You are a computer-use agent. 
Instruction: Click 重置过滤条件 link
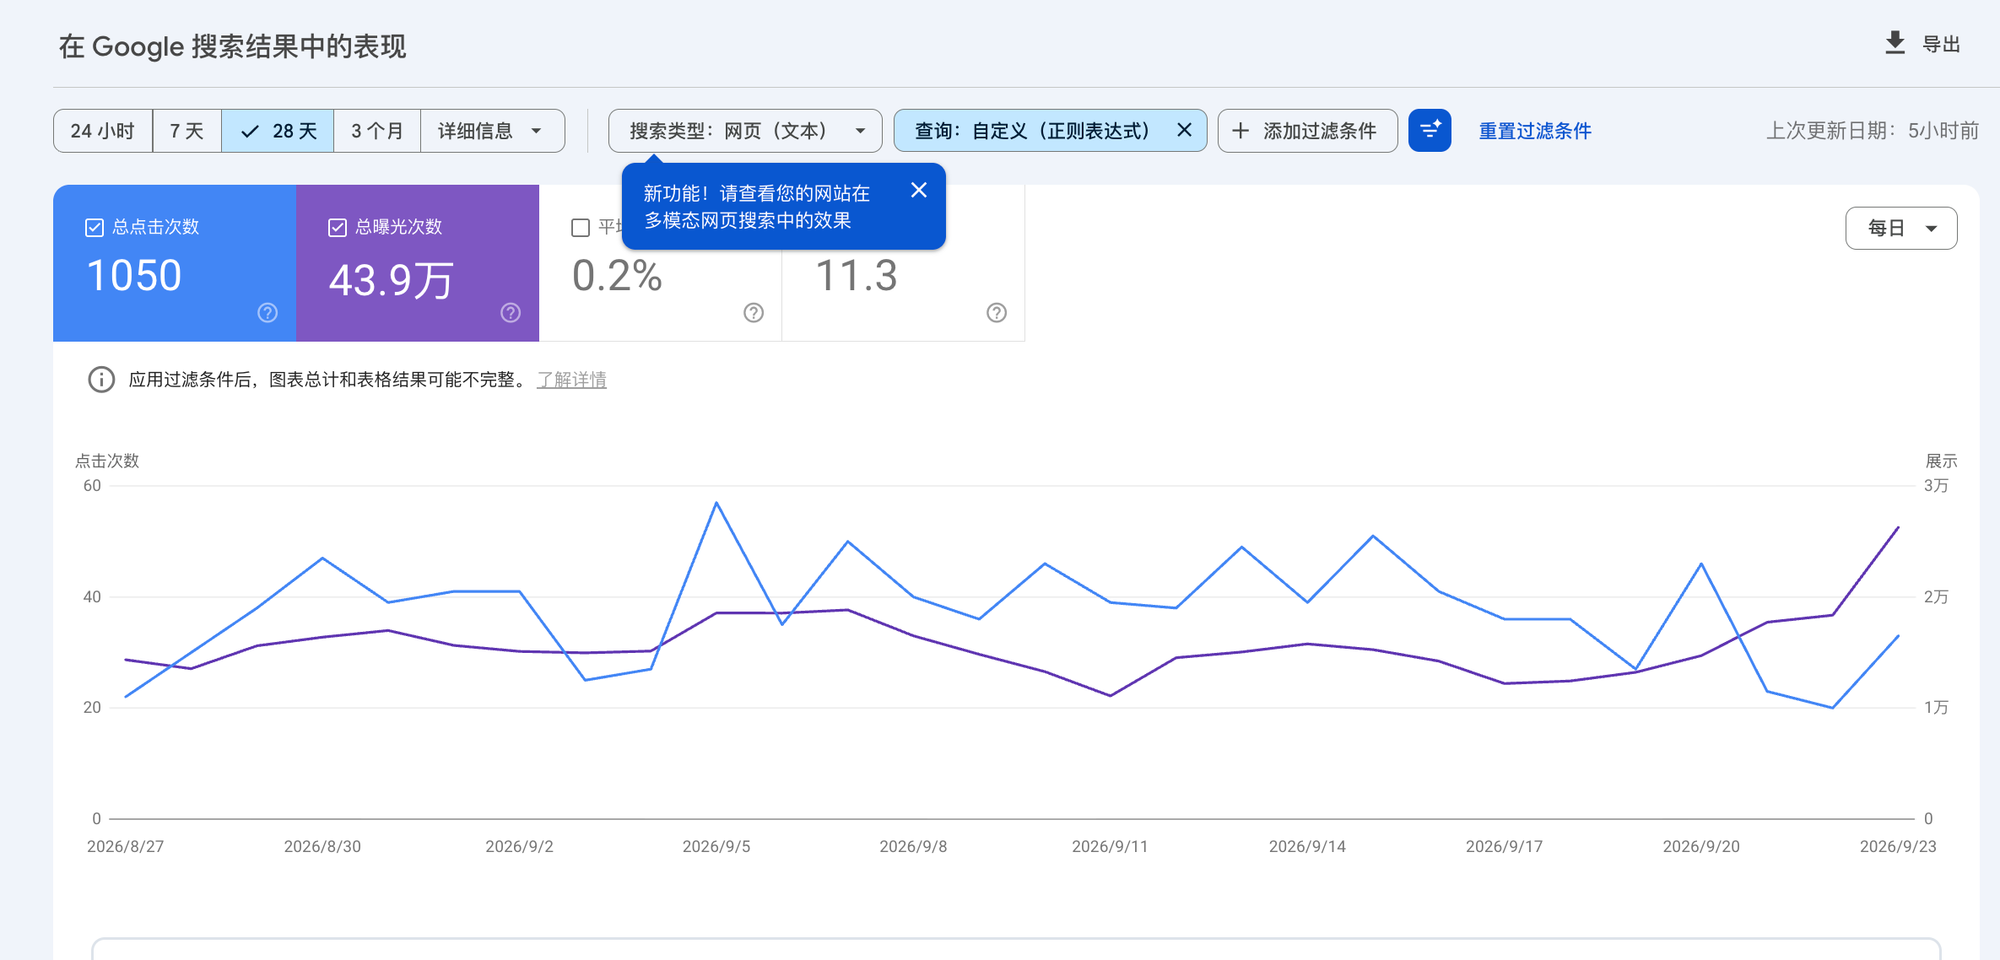point(1535,131)
